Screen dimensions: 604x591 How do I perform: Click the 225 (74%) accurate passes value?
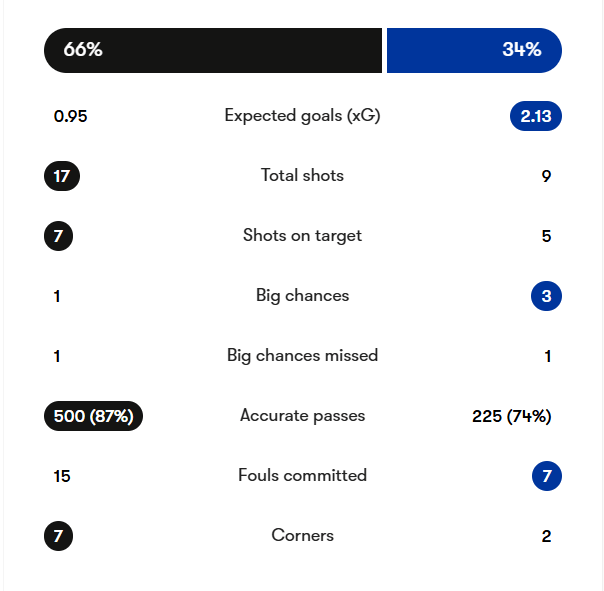click(511, 416)
